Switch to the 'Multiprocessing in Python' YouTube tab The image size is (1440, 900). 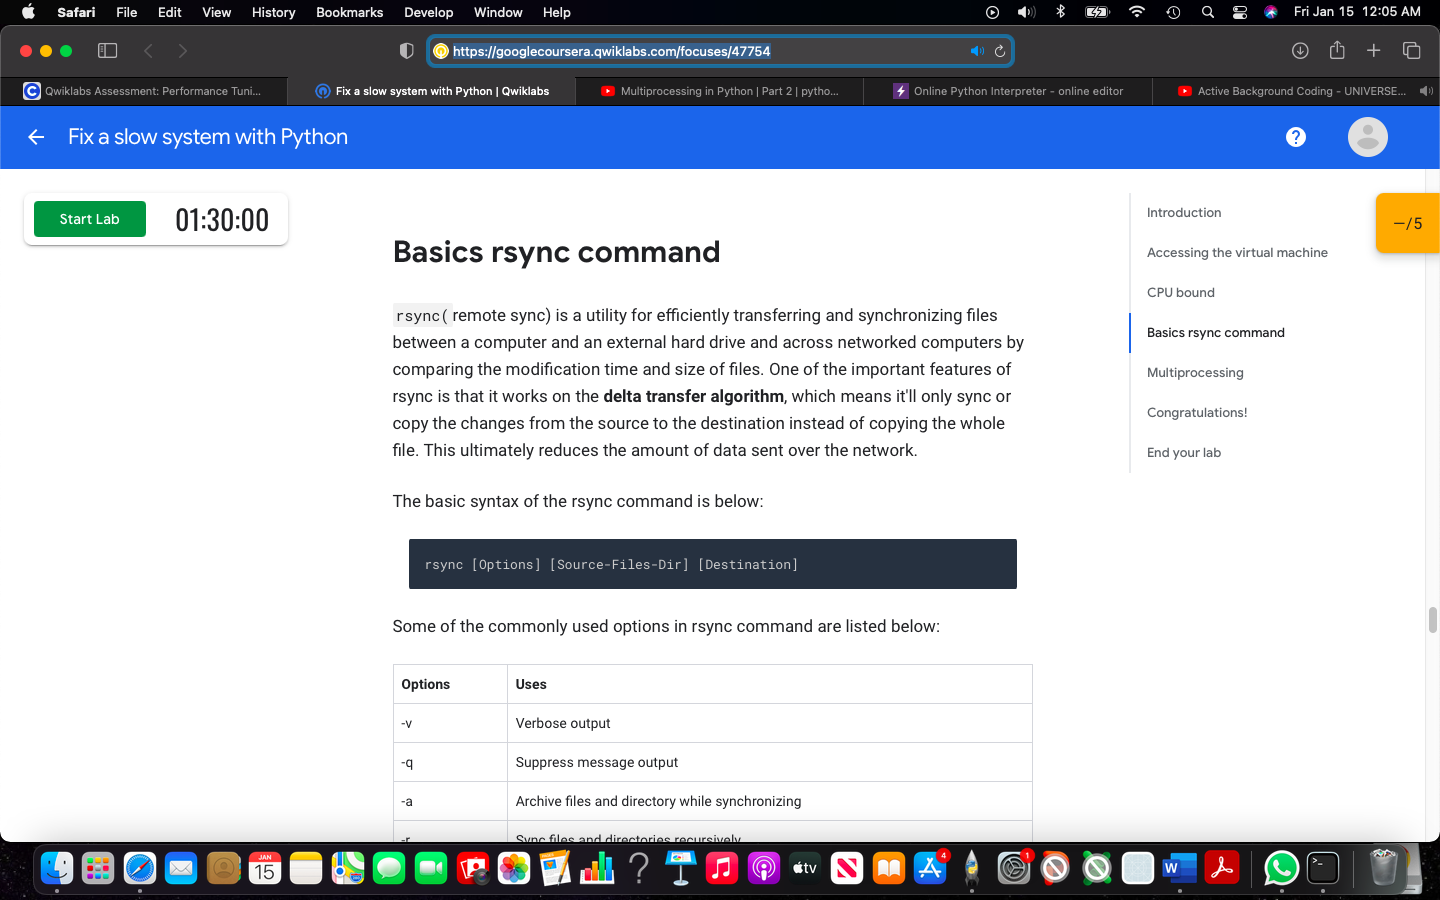tap(720, 90)
